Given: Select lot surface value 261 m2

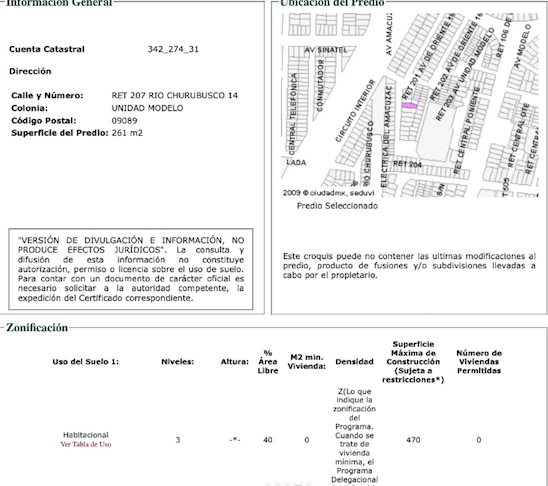Looking at the screenshot, I should 127,133.
